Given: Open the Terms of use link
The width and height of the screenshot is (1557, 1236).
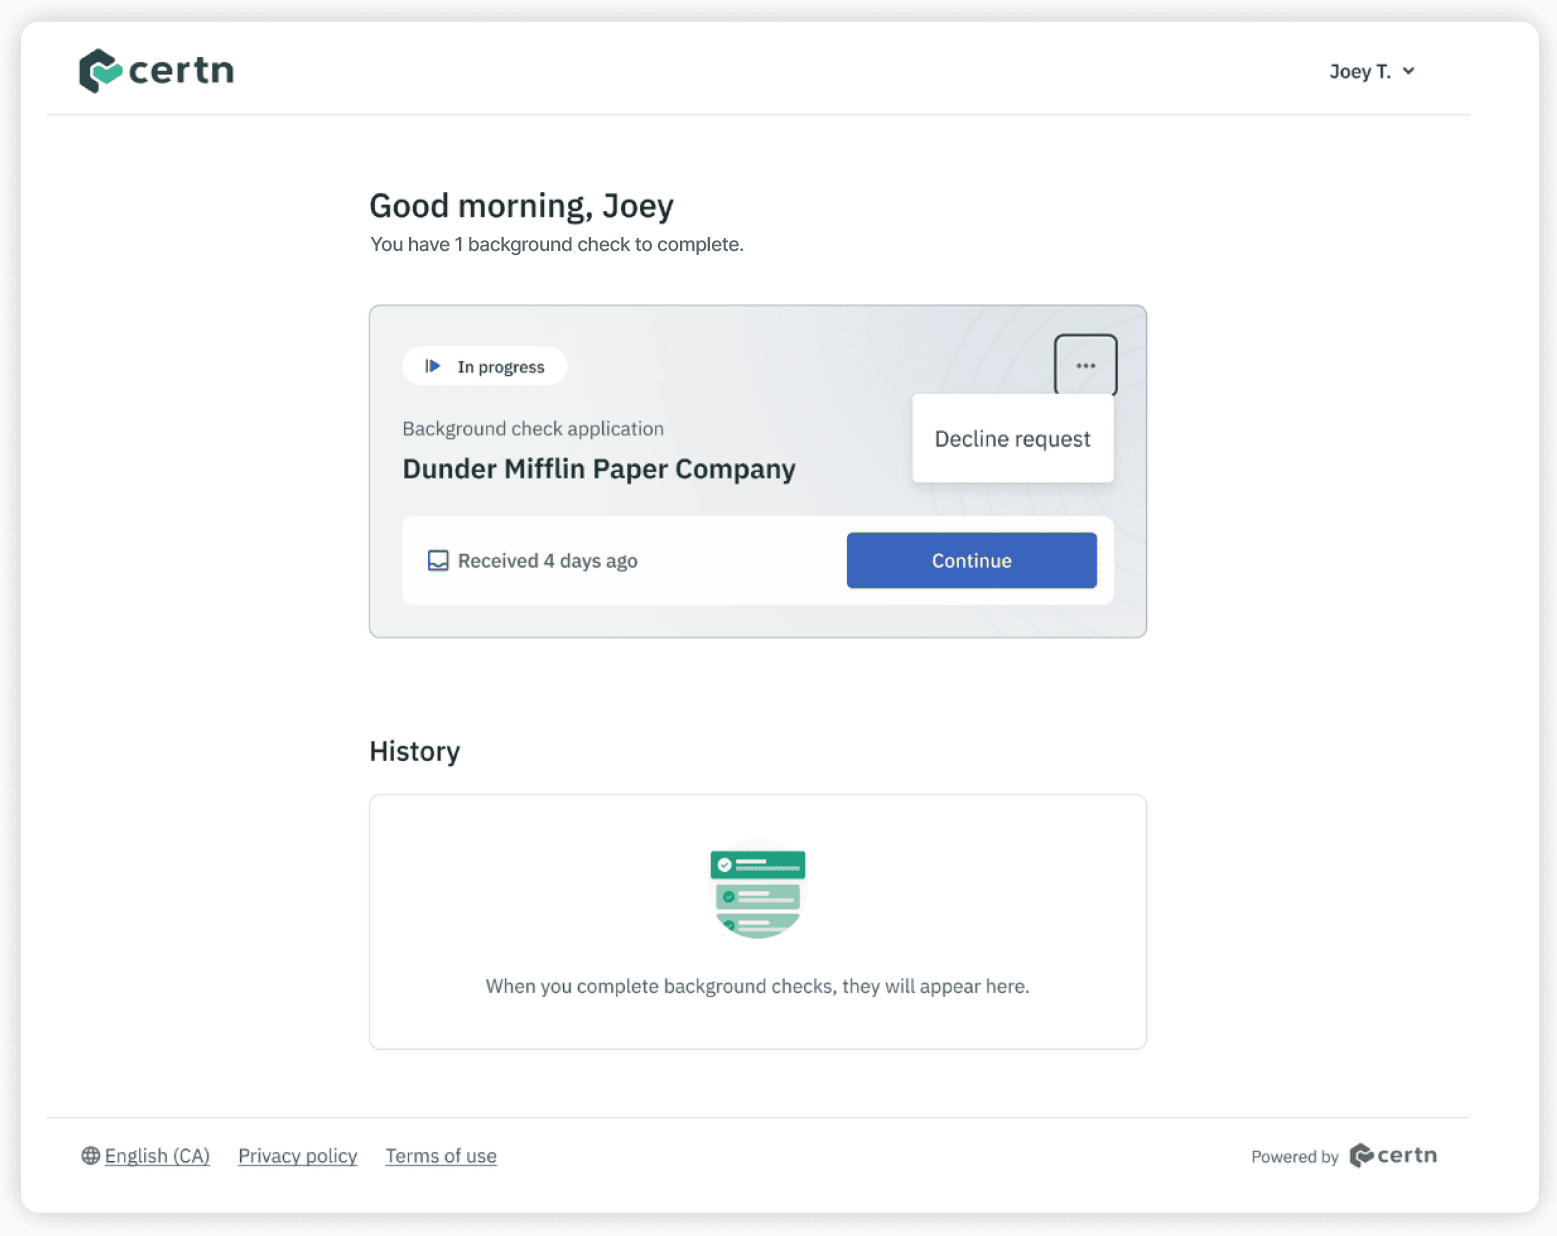Looking at the screenshot, I should [x=441, y=1156].
